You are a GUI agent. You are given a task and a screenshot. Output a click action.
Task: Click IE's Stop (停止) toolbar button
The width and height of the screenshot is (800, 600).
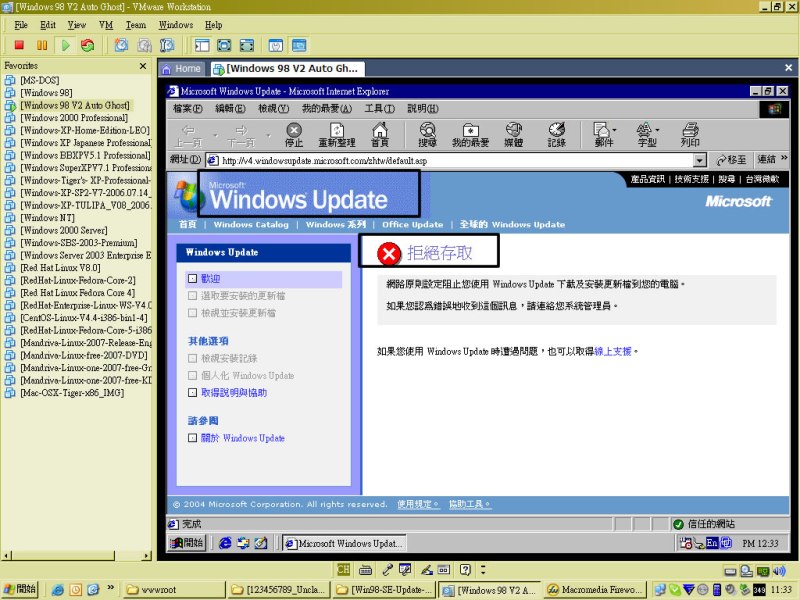[x=294, y=135]
